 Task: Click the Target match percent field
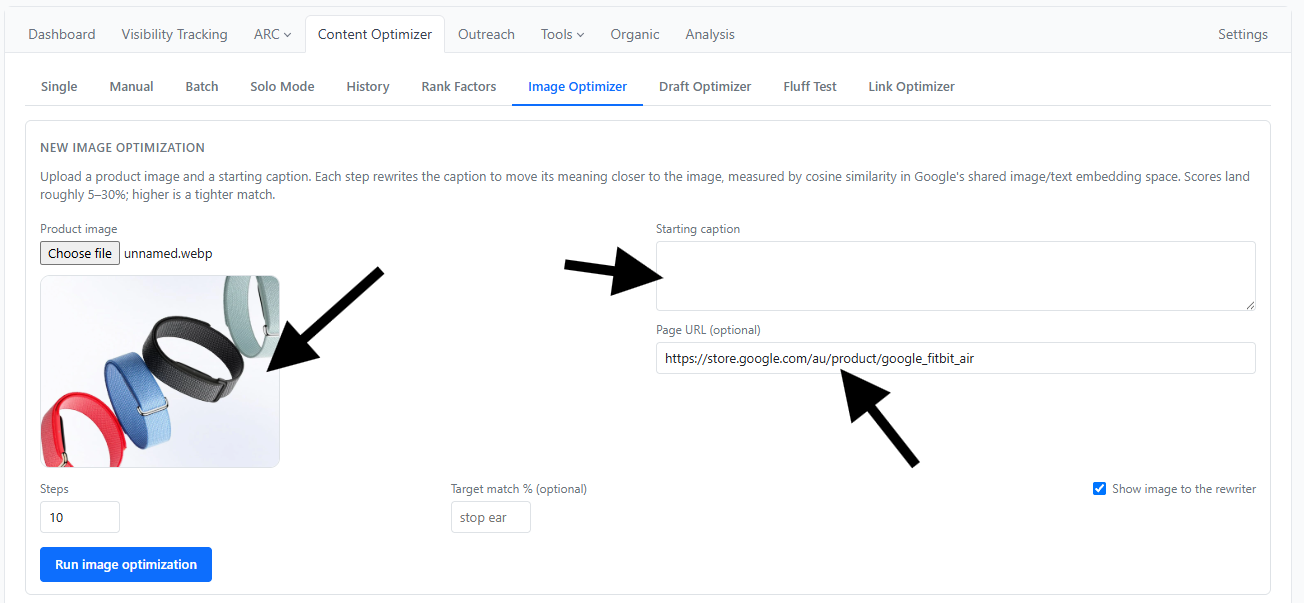click(491, 517)
